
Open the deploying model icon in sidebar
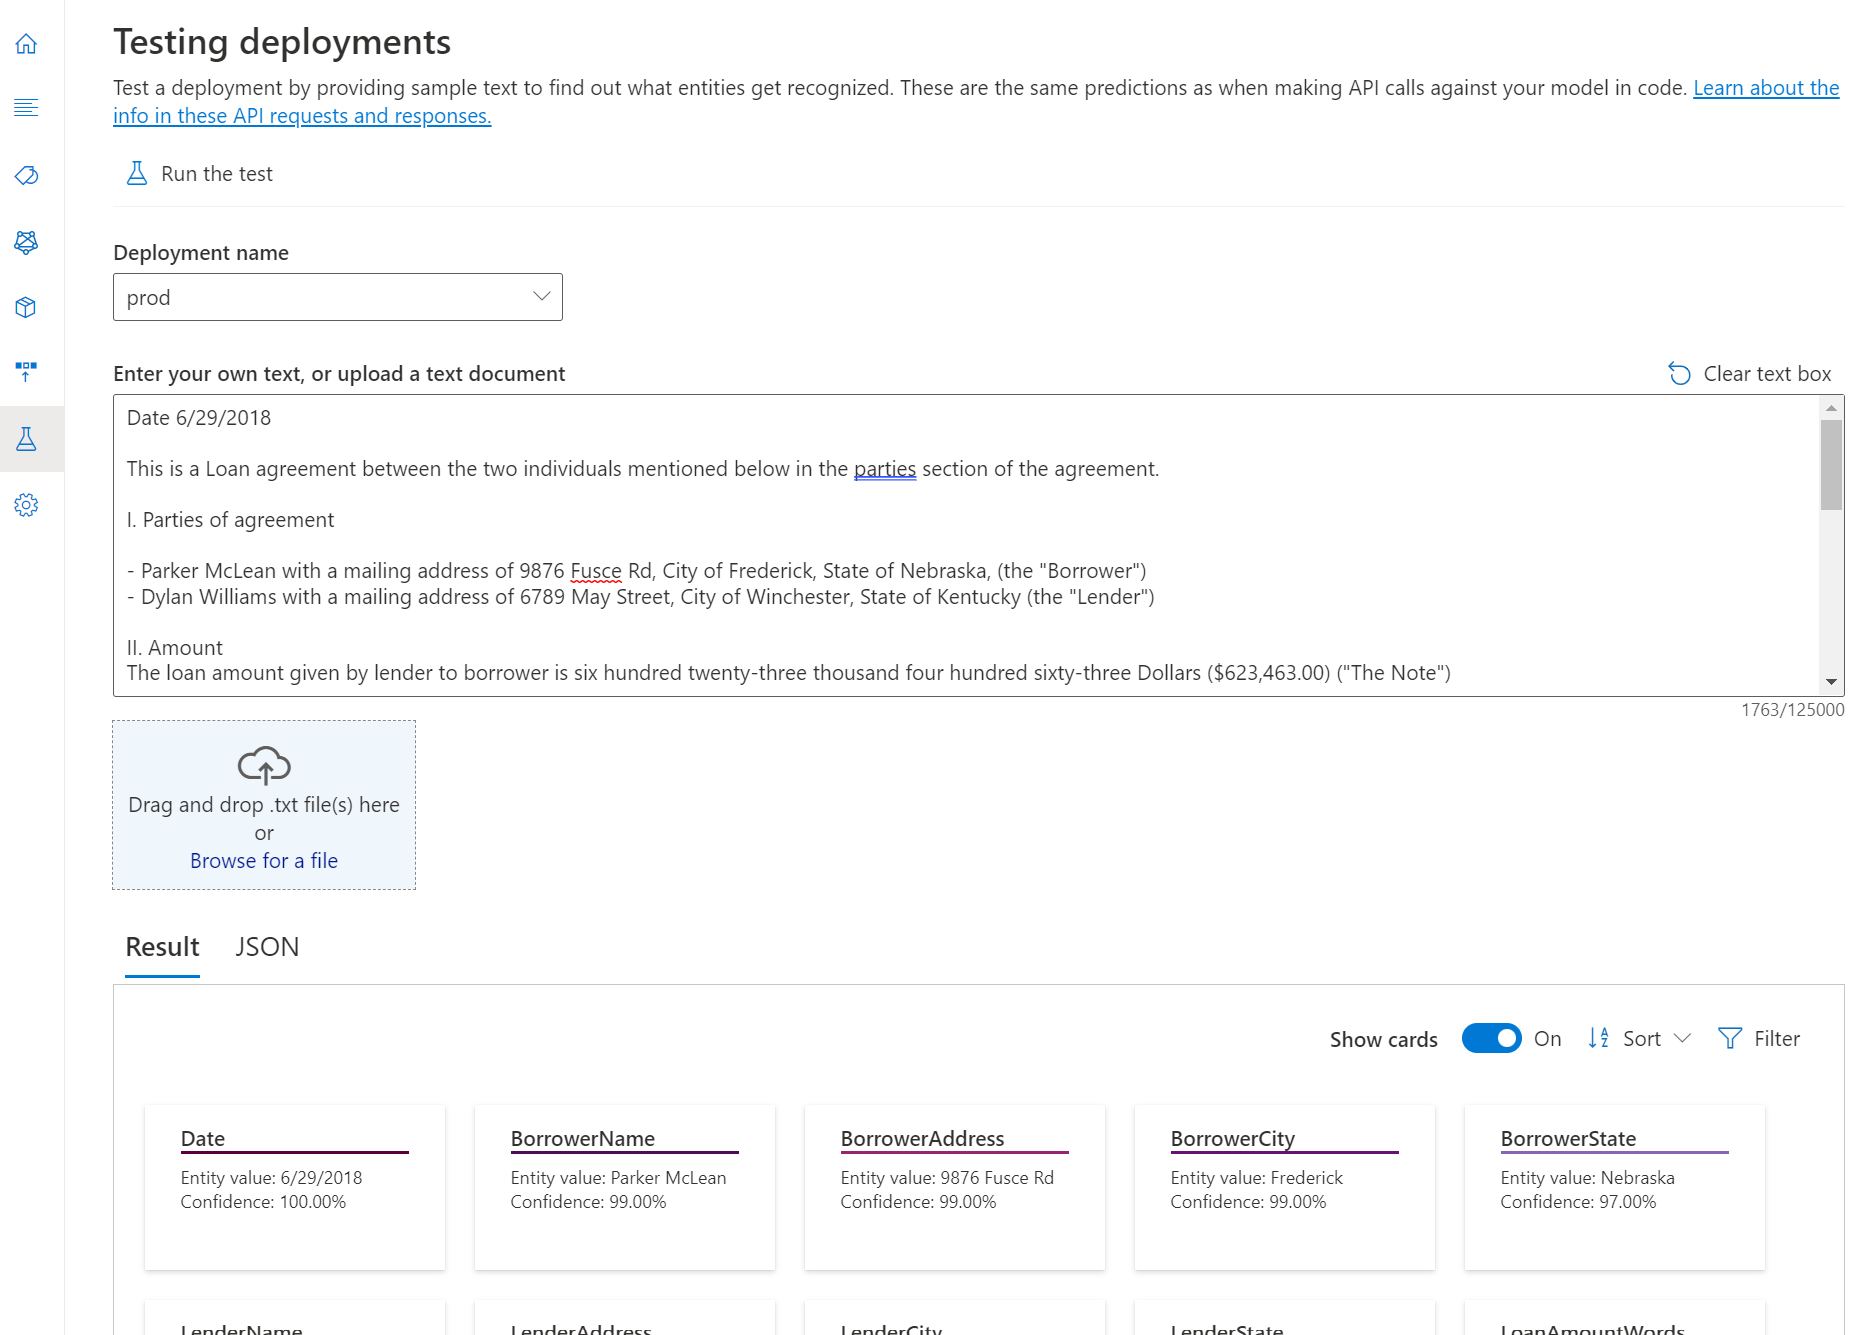coord(26,372)
